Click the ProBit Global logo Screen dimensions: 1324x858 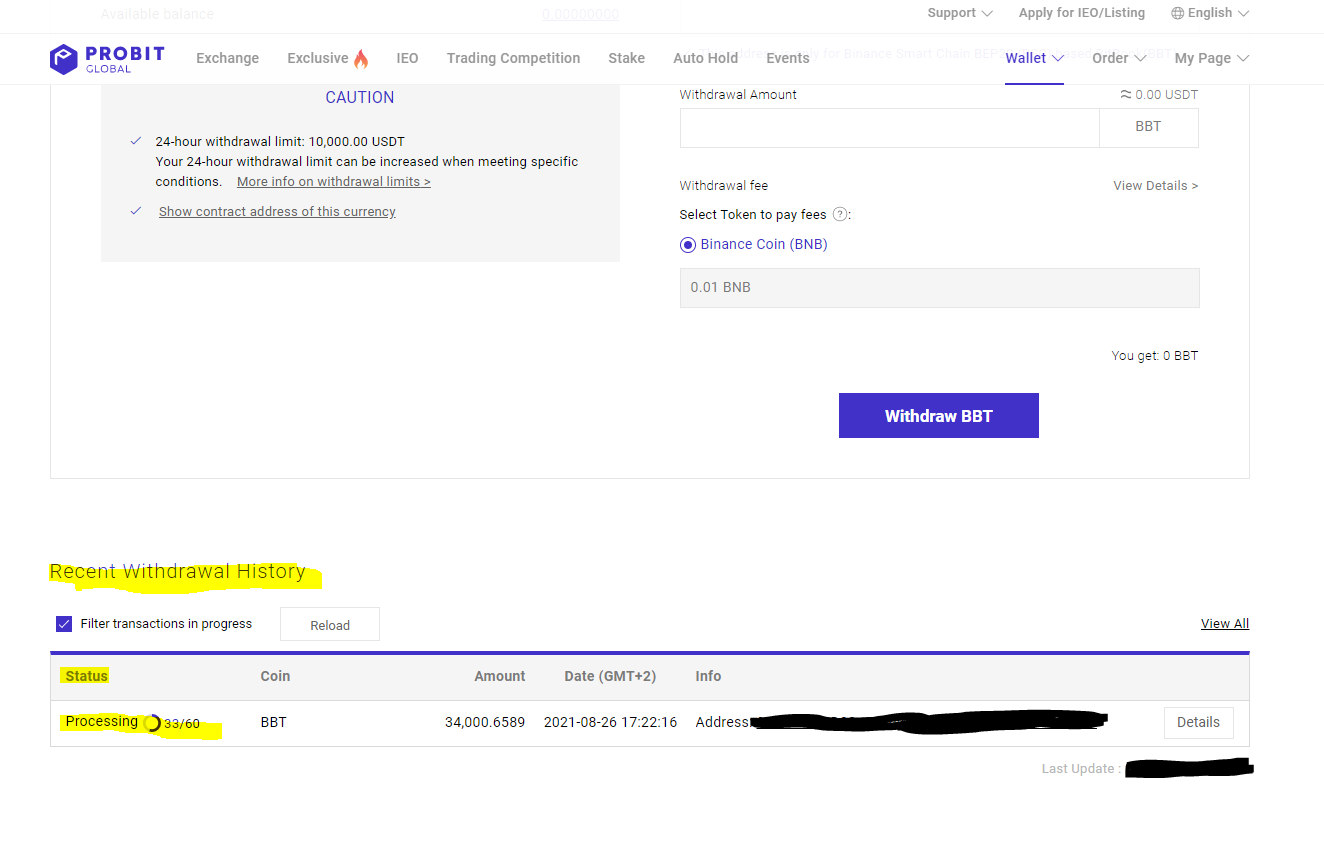107,58
